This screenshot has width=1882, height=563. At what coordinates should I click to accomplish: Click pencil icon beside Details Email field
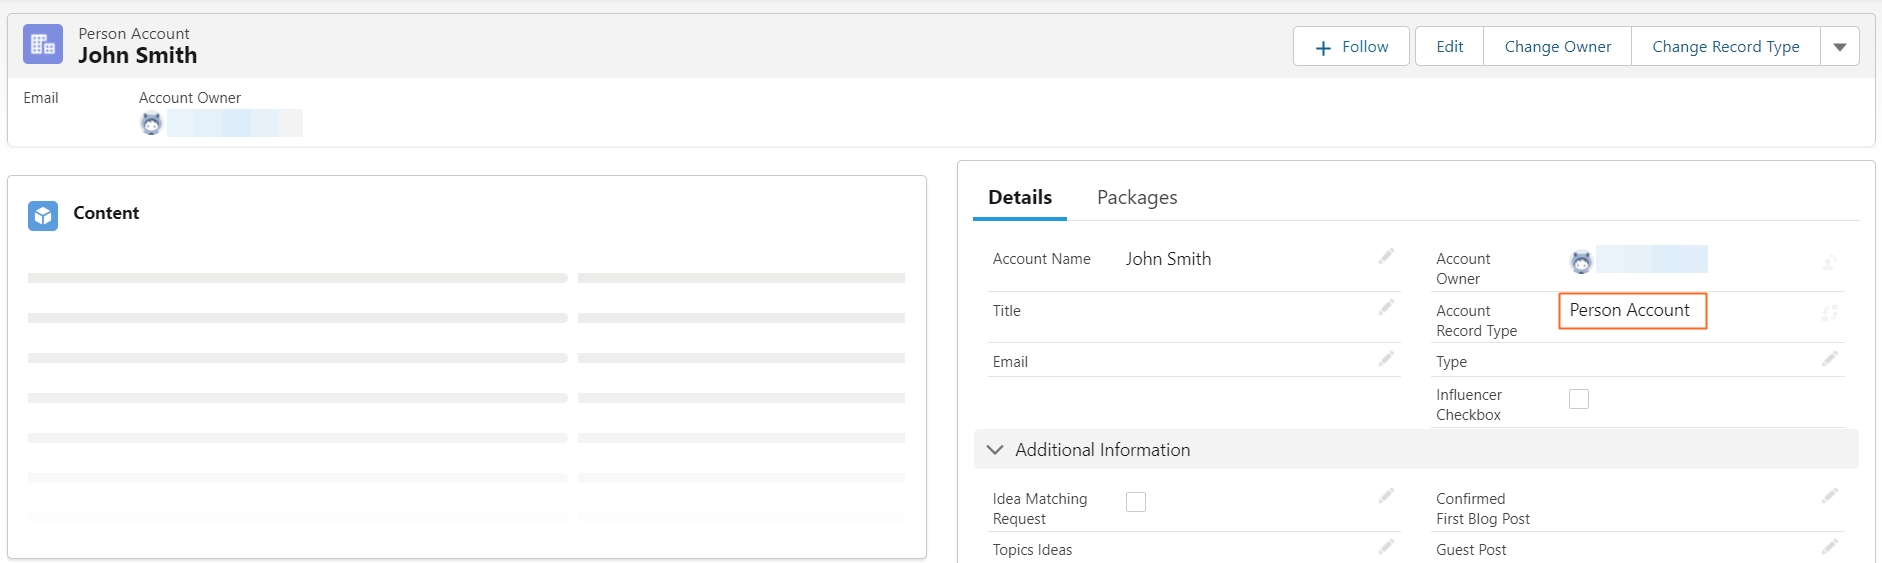[1386, 359]
